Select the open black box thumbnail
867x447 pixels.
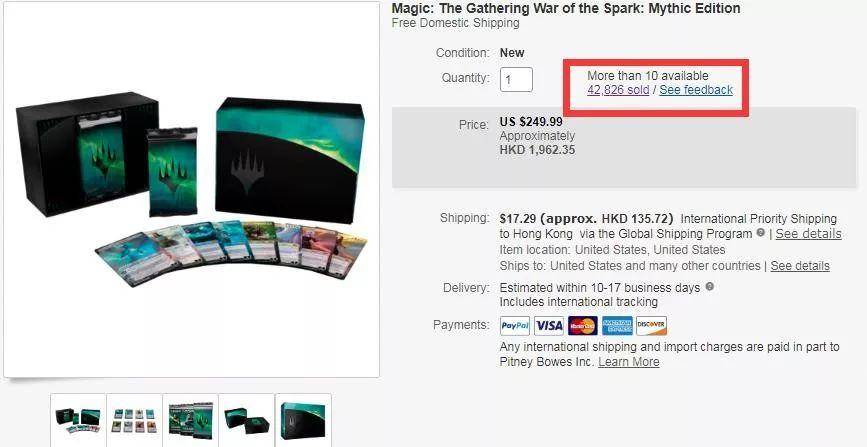(247, 420)
